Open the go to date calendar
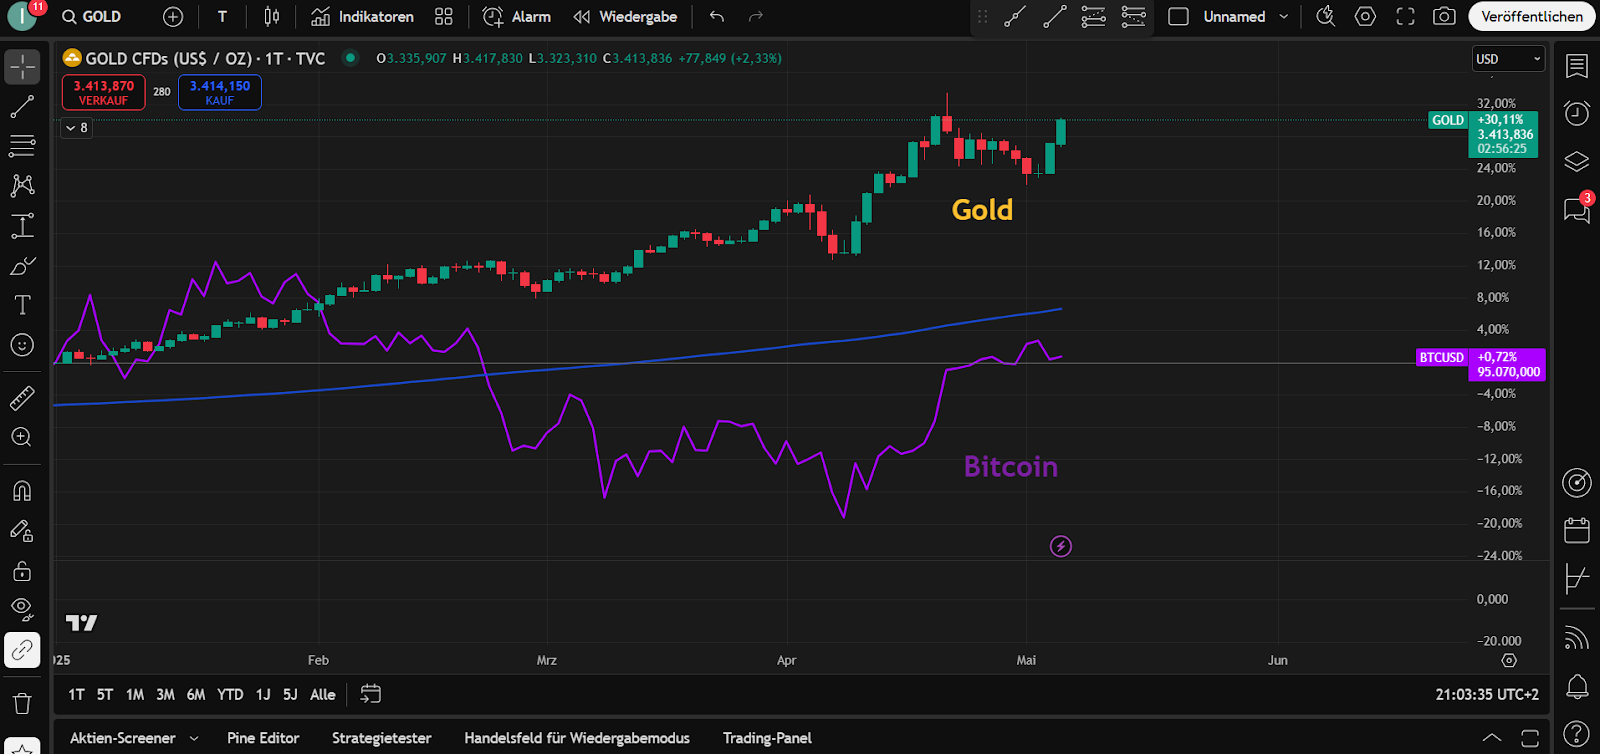The width and height of the screenshot is (1600, 754). point(371,694)
